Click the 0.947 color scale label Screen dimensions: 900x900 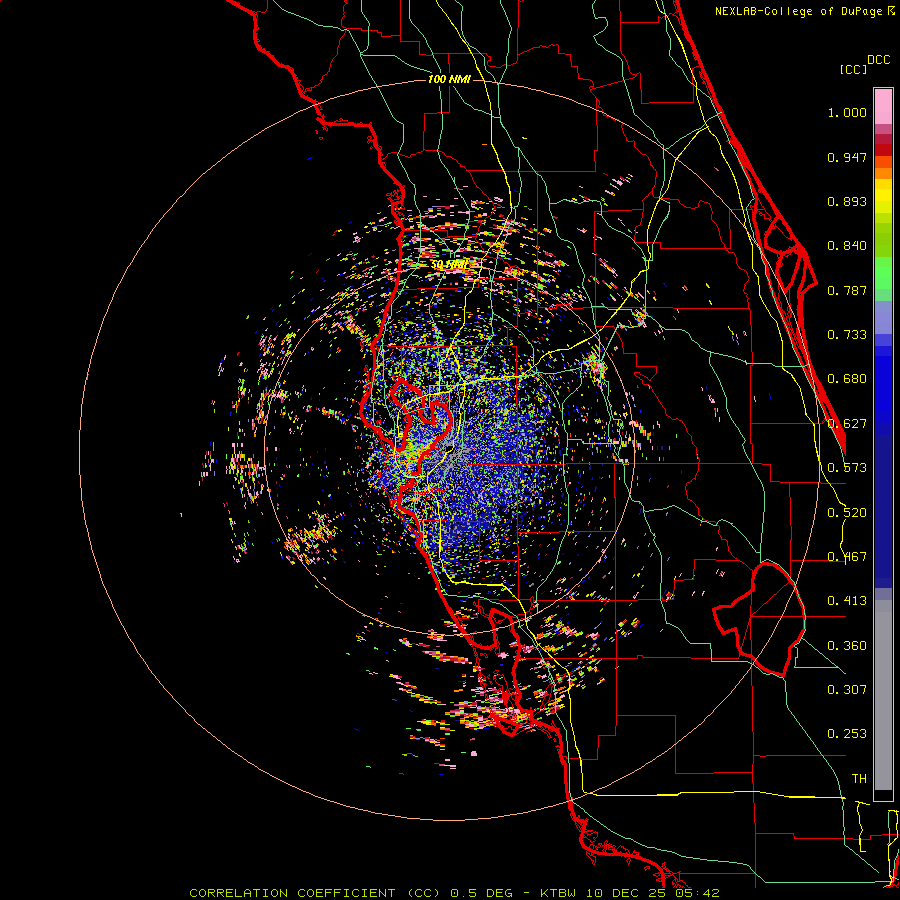[x=847, y=157]
